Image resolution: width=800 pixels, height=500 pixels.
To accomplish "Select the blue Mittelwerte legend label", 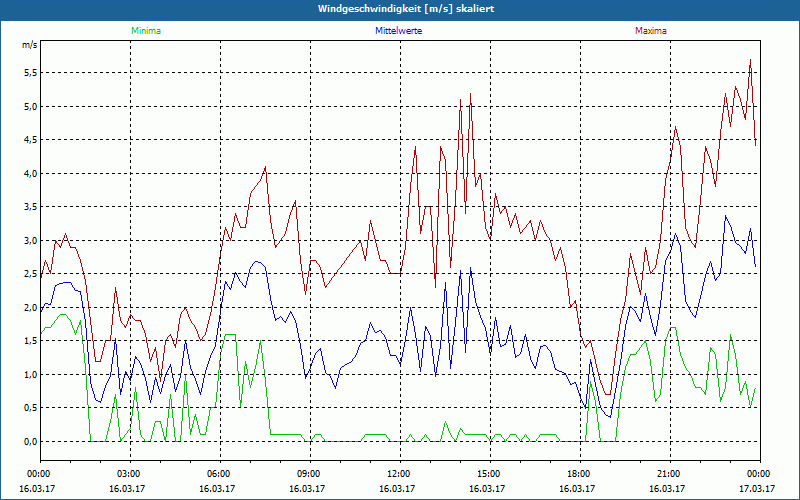I will (398, 31).
